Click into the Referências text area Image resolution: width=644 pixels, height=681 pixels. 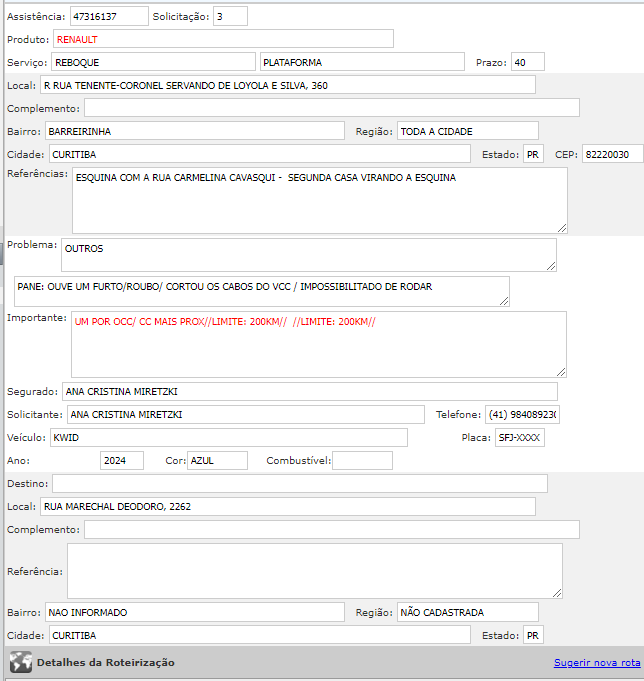(x=320, y=201)
